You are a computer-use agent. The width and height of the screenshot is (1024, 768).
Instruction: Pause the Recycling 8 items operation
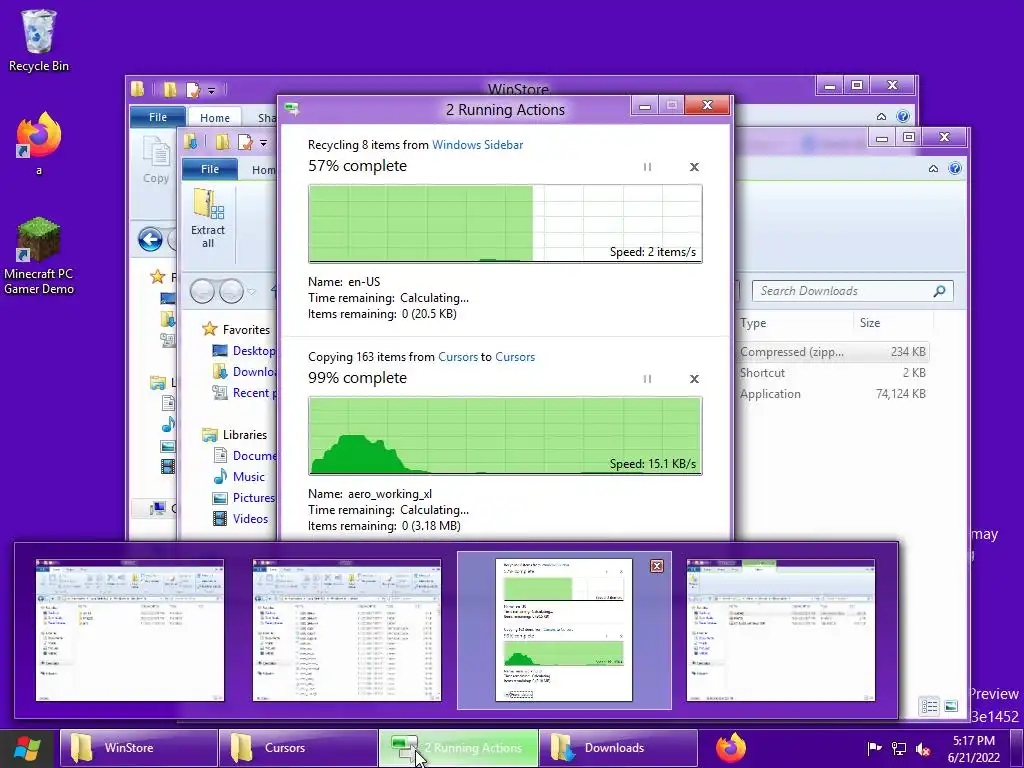[647, 167]
